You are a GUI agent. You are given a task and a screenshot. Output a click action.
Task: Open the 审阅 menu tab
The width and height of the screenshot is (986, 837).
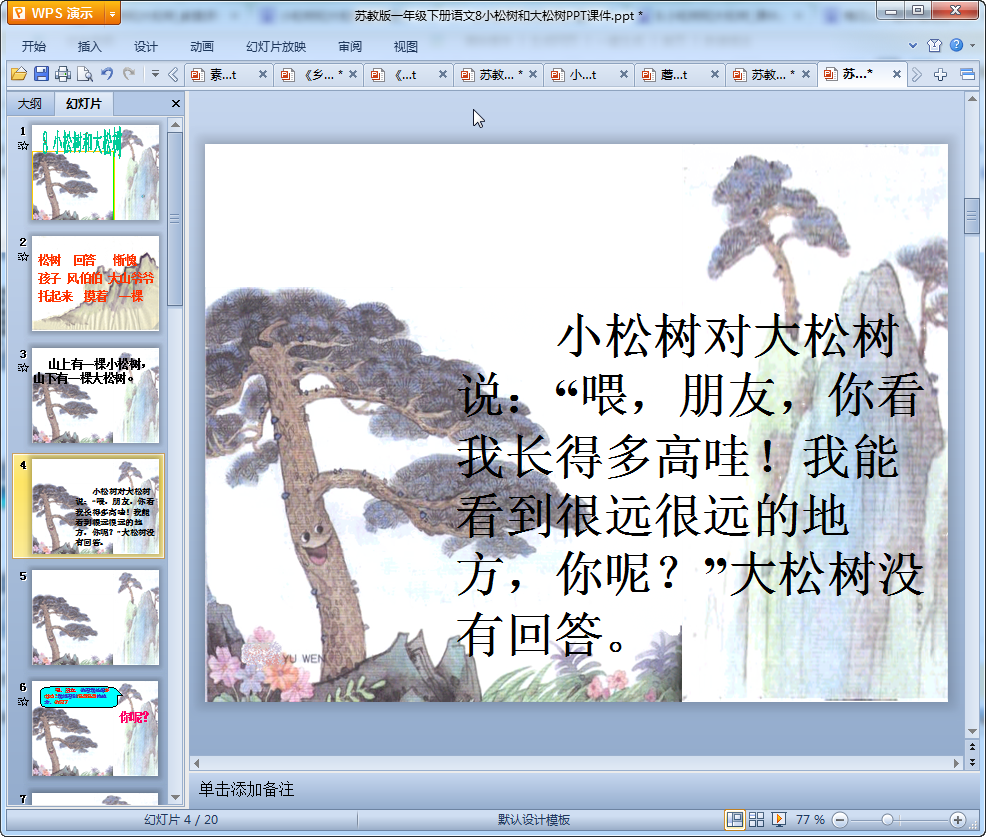click(350, 47)
